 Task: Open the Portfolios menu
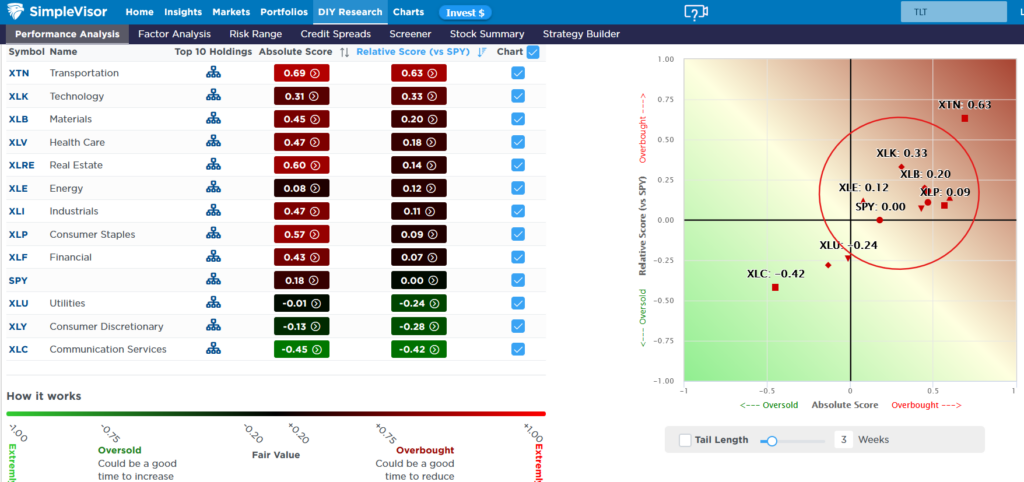click(284, 12)
